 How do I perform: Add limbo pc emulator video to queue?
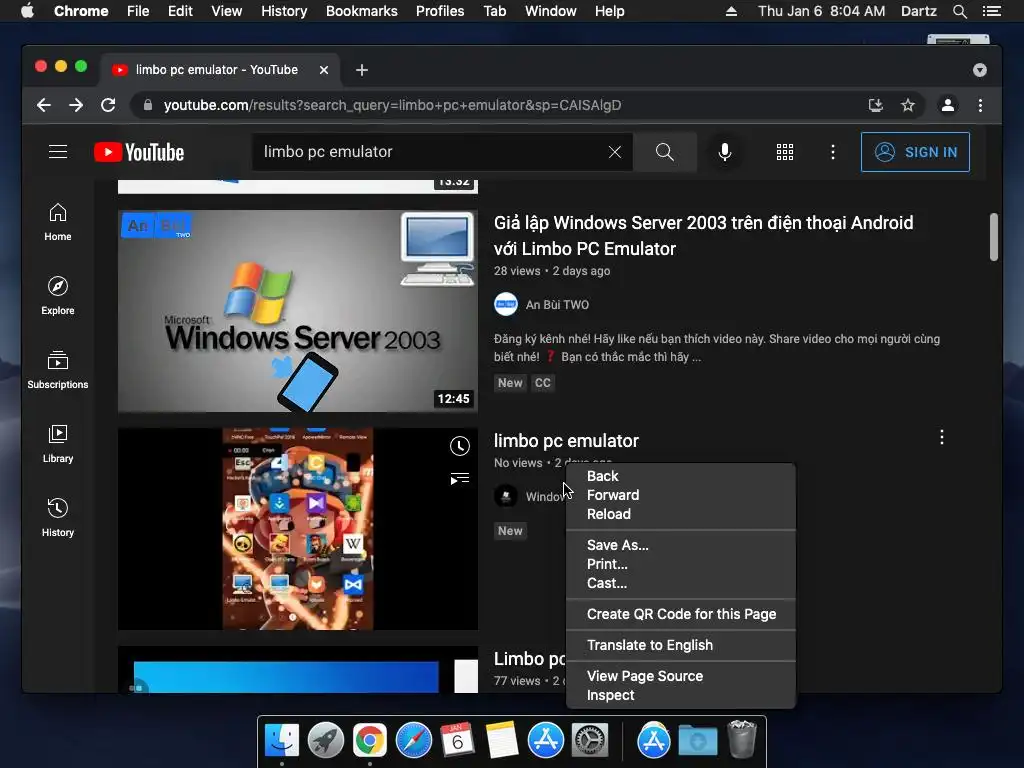click(x=460, y=479)
